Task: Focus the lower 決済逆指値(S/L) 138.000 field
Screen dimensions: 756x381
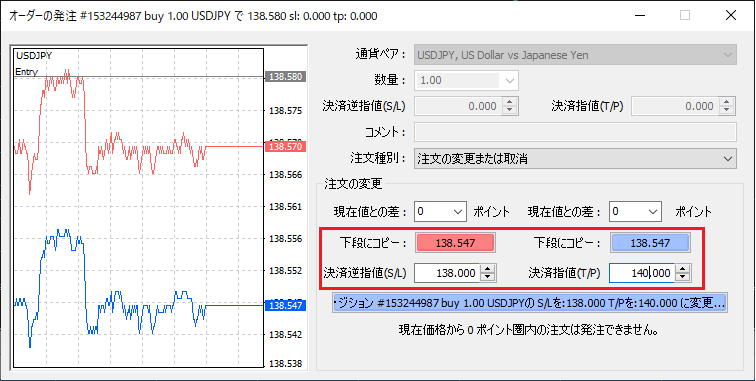Action: pyautogui.click(x=448, y=273)
